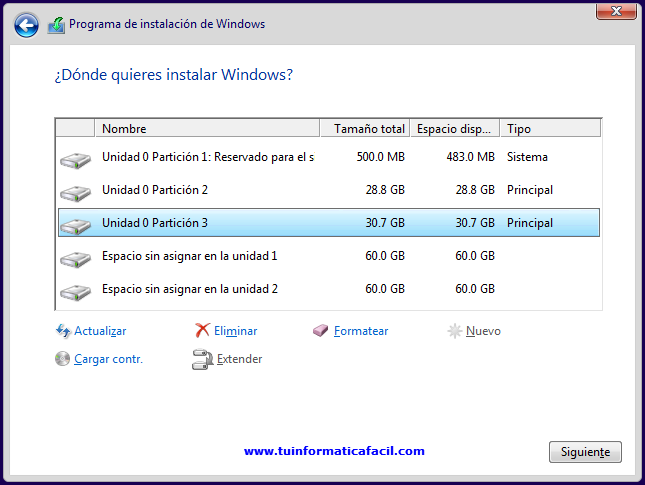Select the Unidad 0 Partición 3 row
The height and width of the screenshot is (485, 645).
[329, 223]
